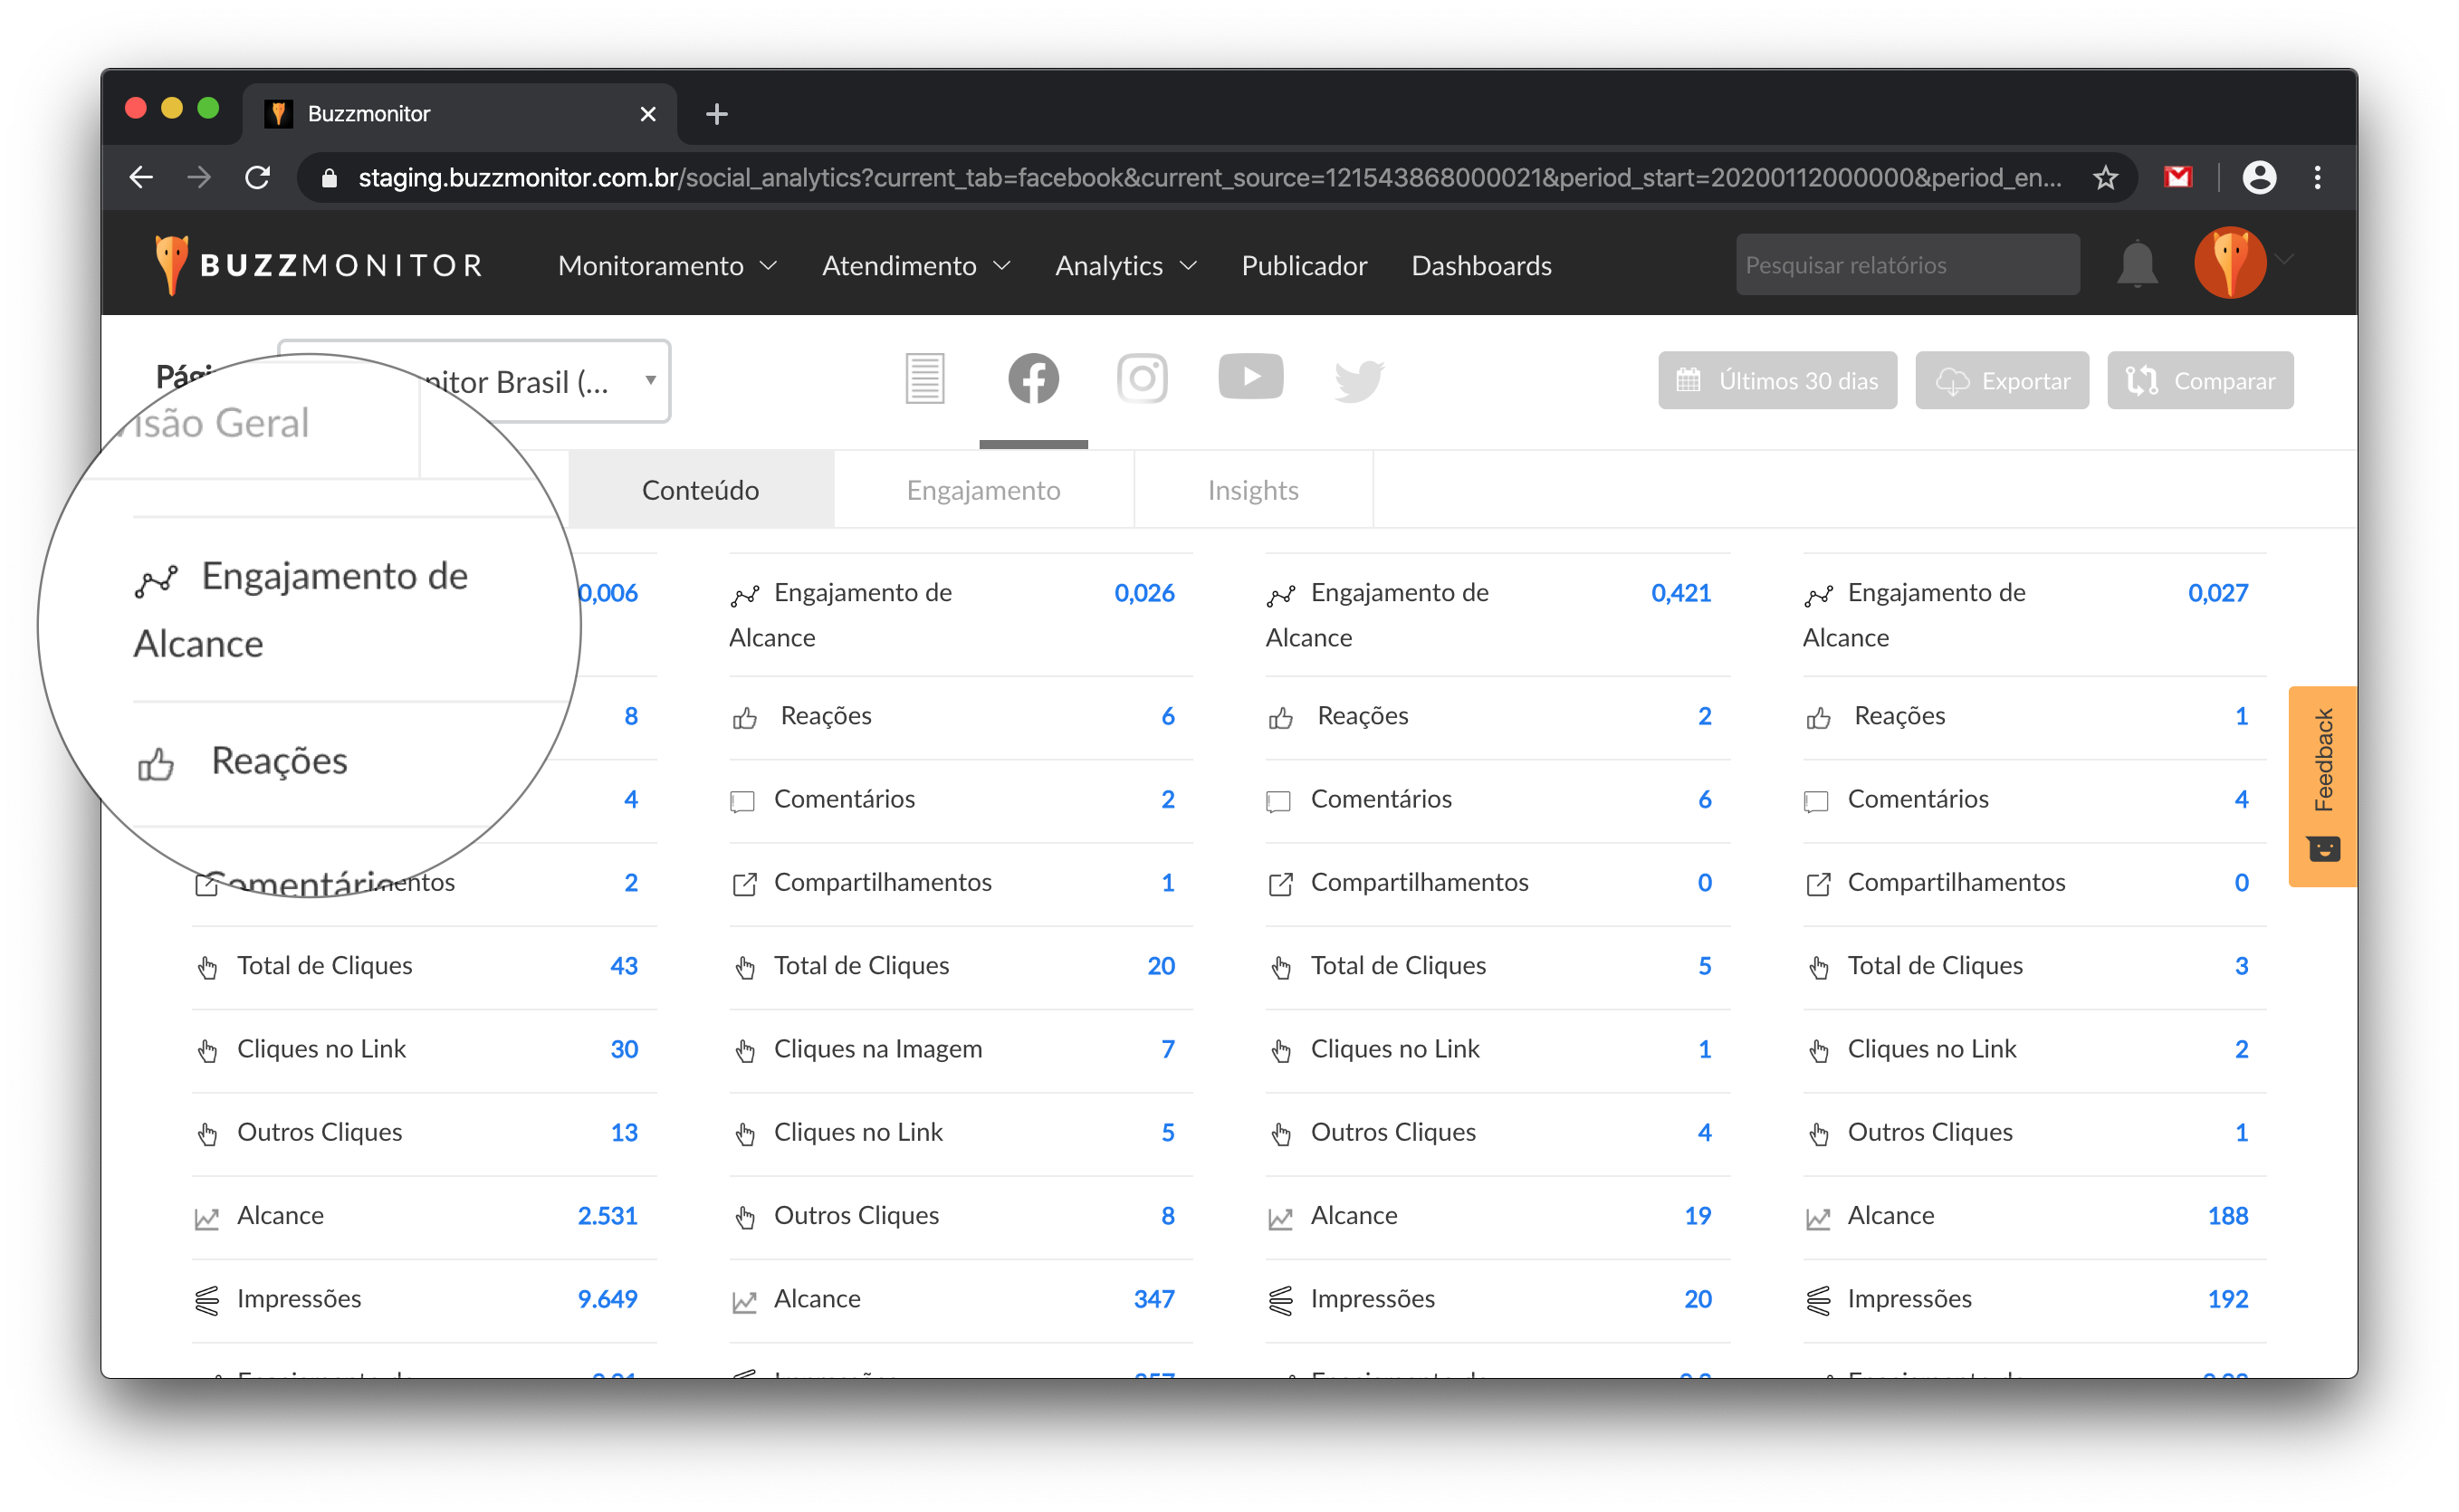
Task: Click the Exportar button
Action: [2002, 381]
